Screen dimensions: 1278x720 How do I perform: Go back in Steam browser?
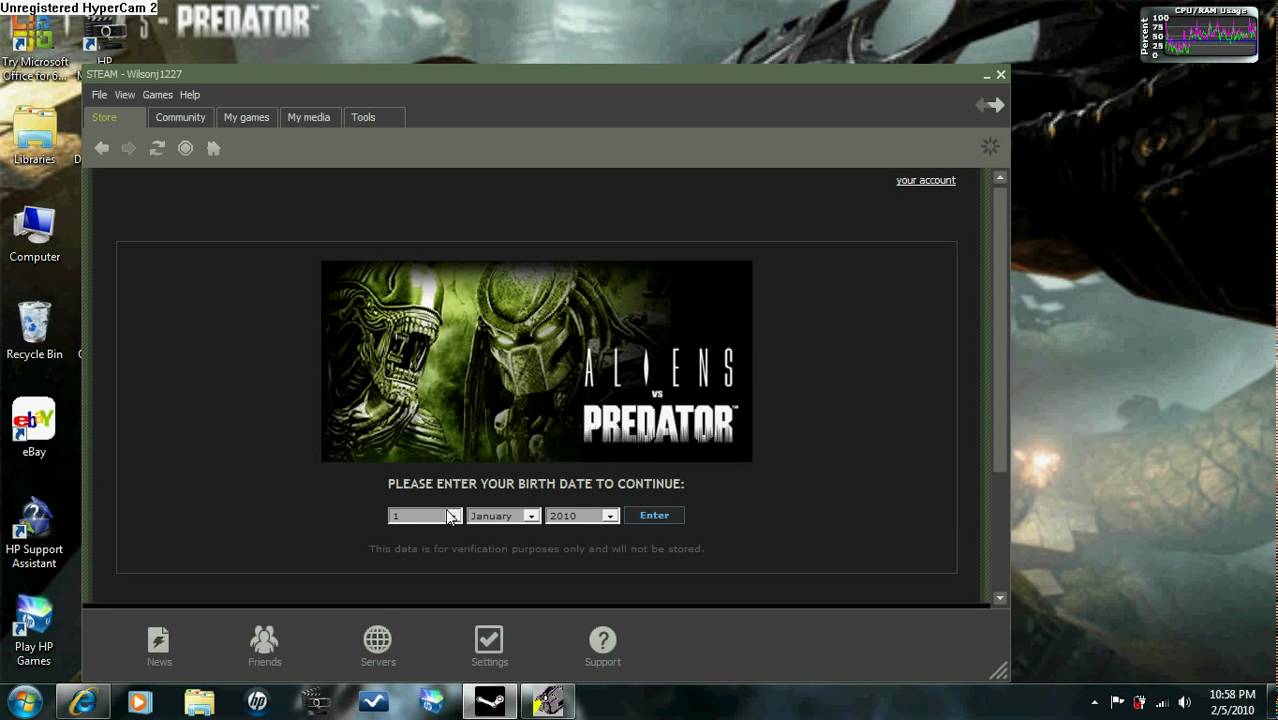point(102,148)
